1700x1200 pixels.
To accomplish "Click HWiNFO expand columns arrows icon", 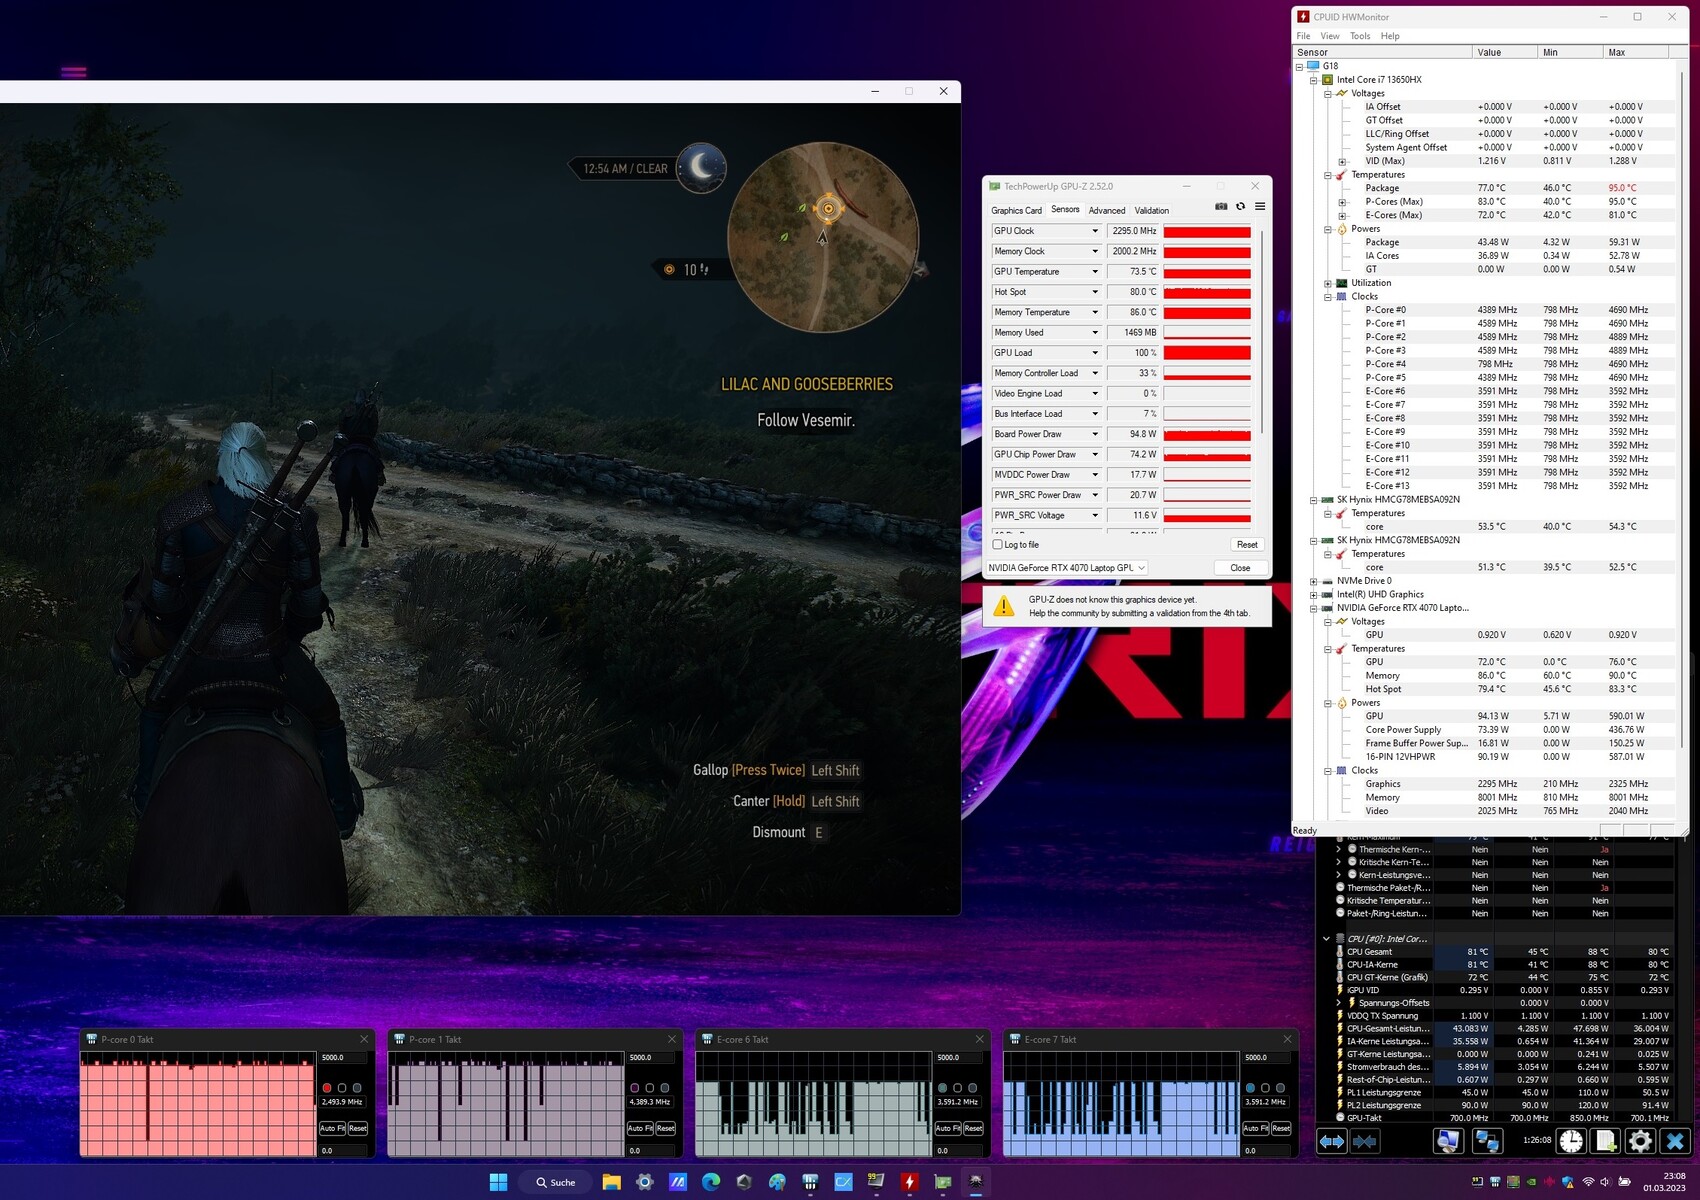I will [x=1331, y=1141].
